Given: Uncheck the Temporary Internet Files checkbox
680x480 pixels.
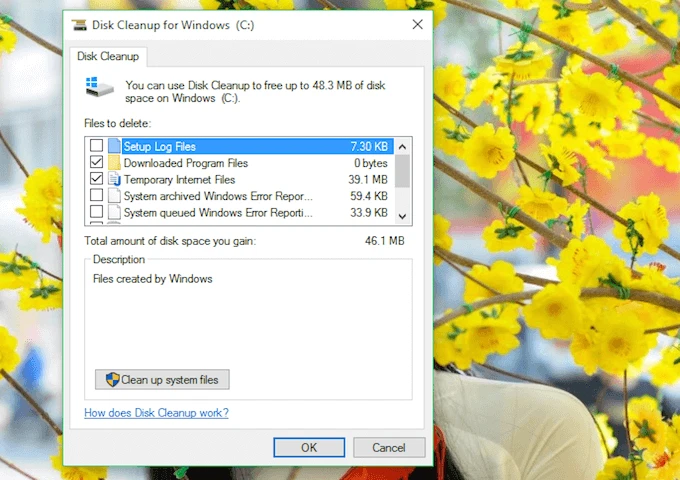Looking at the screenshot, I should point(96,179).
